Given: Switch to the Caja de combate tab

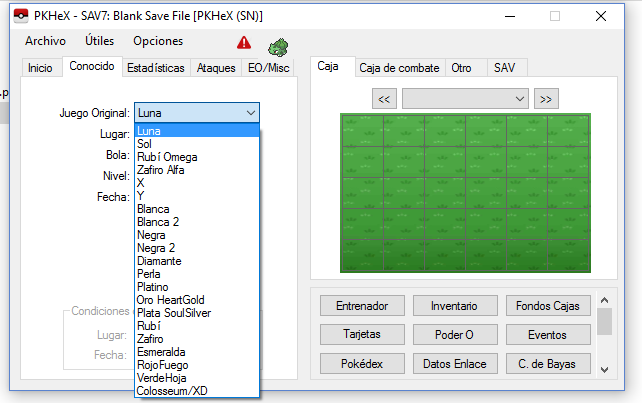Looking at the screenshot, I should pos(399,68).
